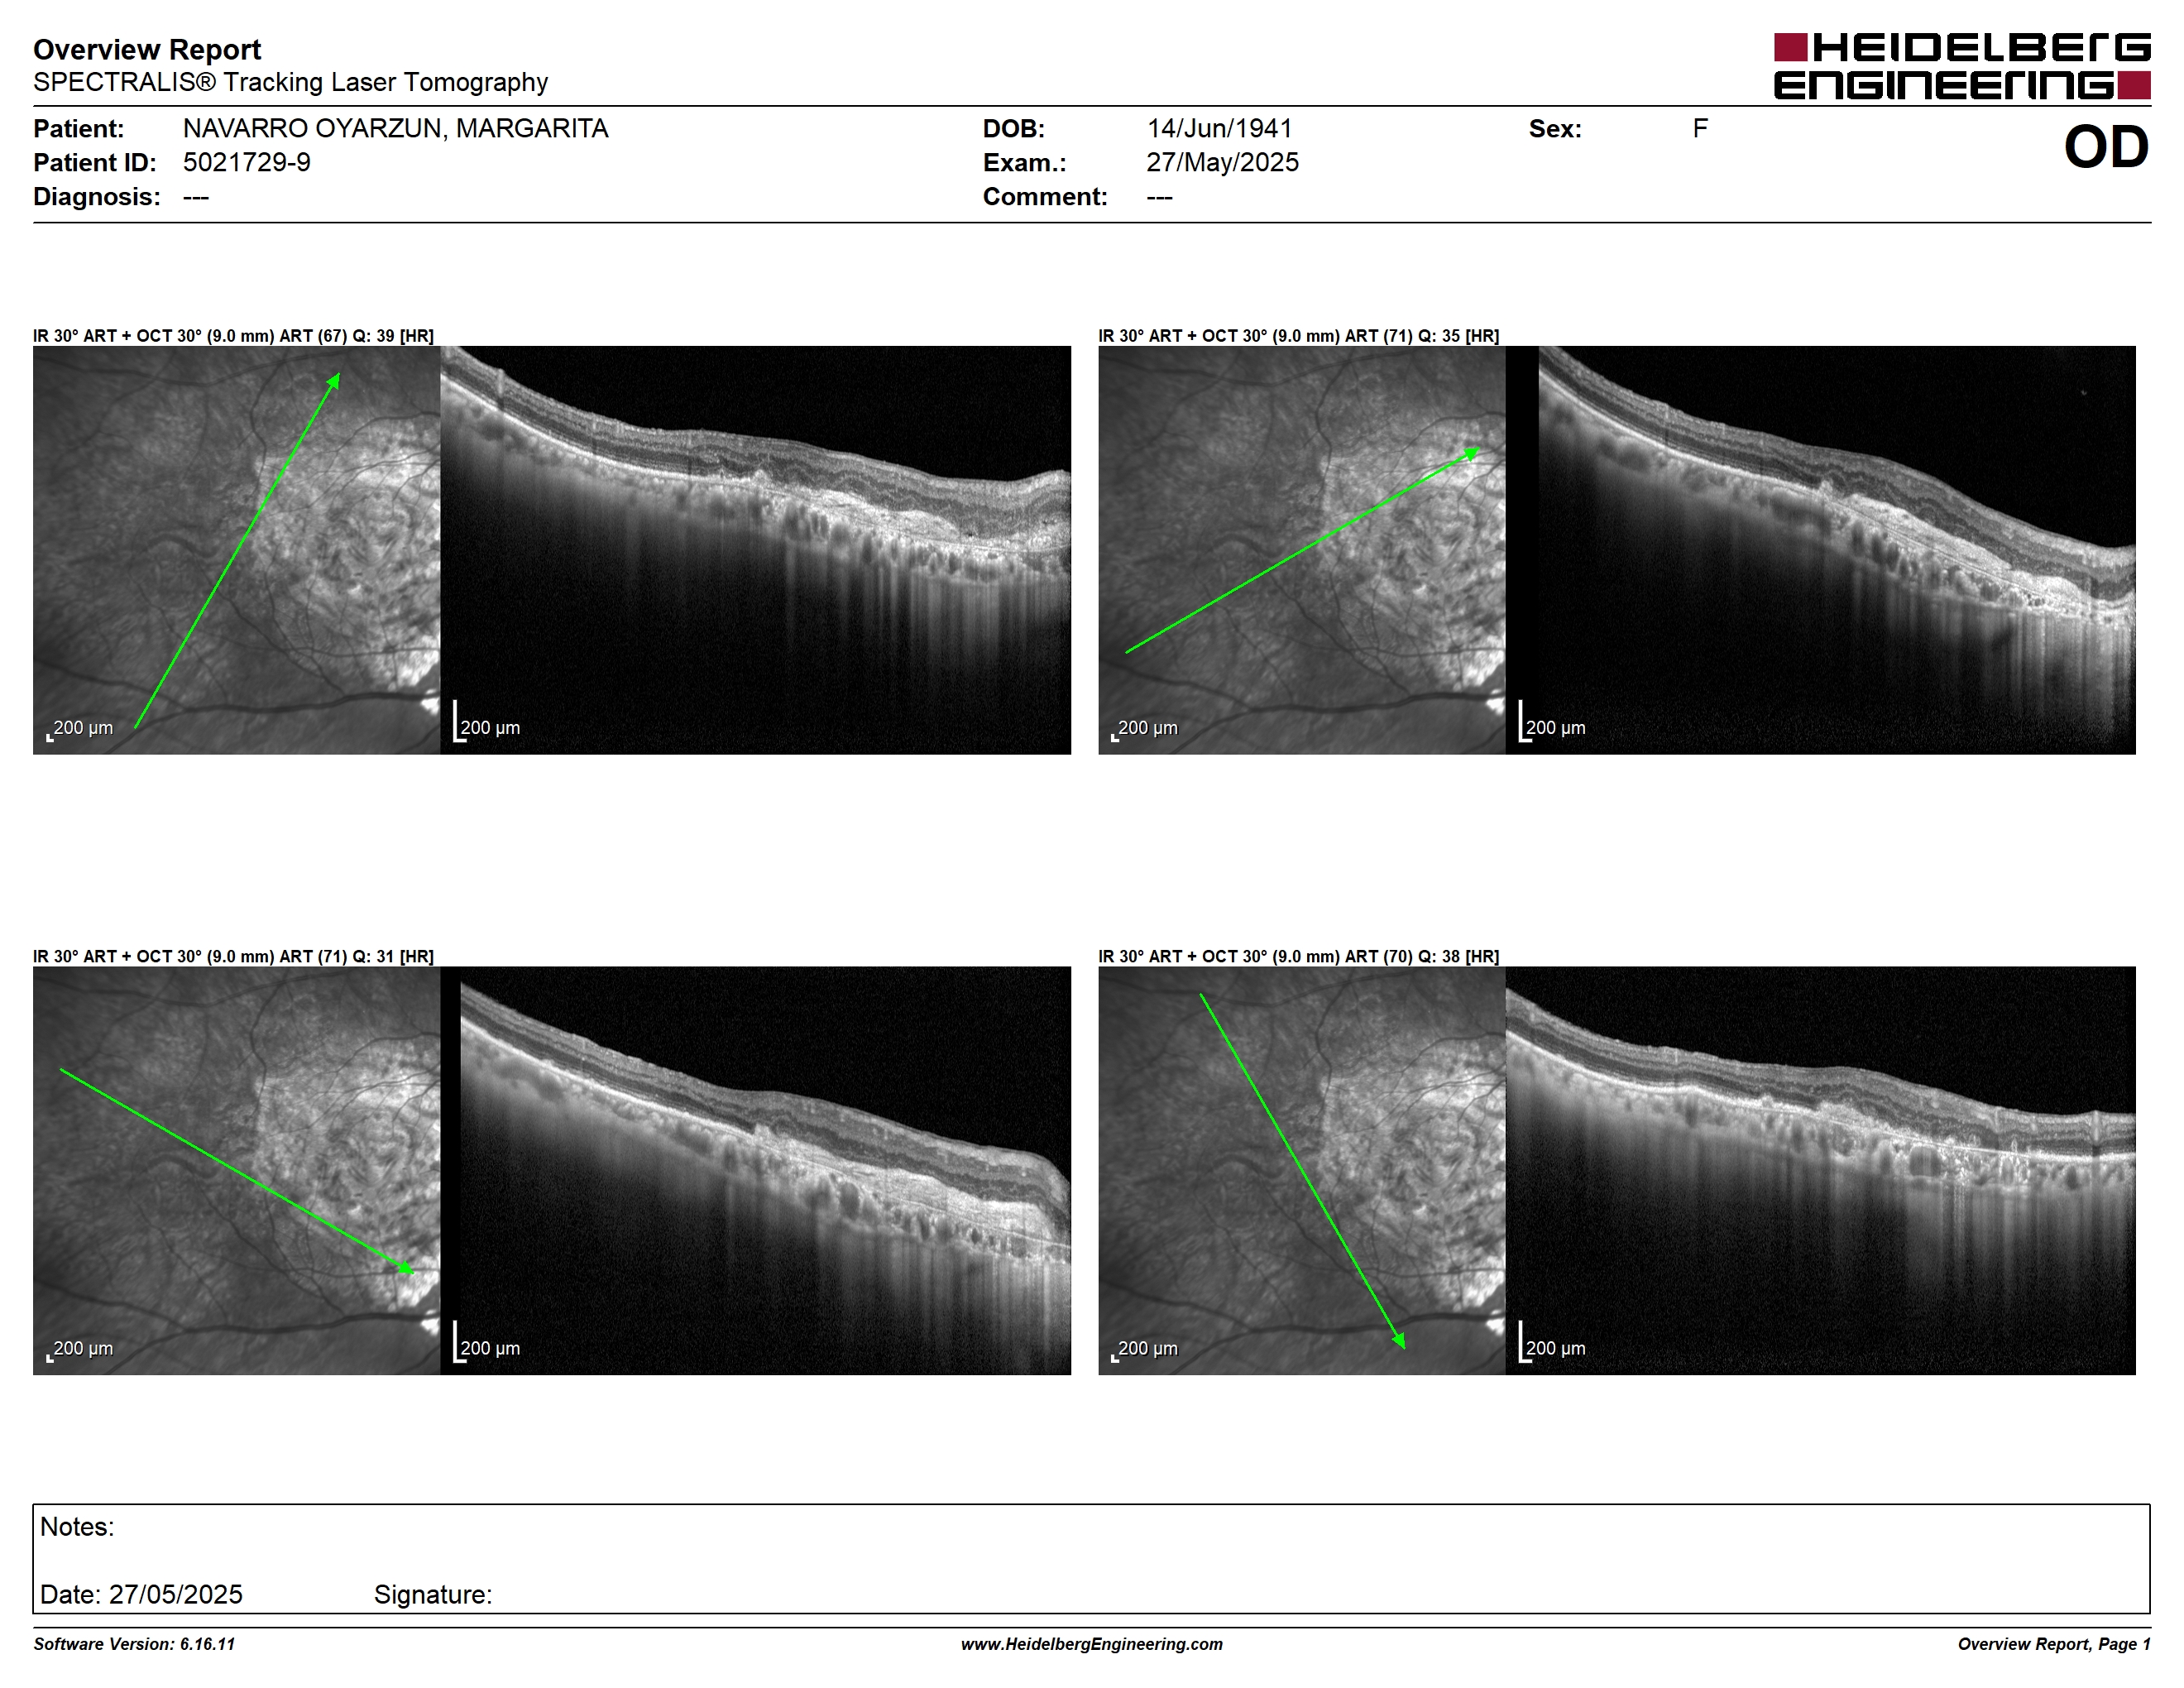Click Software Version: 6.16.11 text
The height and width of the screenshot is (1688, 2184).
coord(134,1644)
